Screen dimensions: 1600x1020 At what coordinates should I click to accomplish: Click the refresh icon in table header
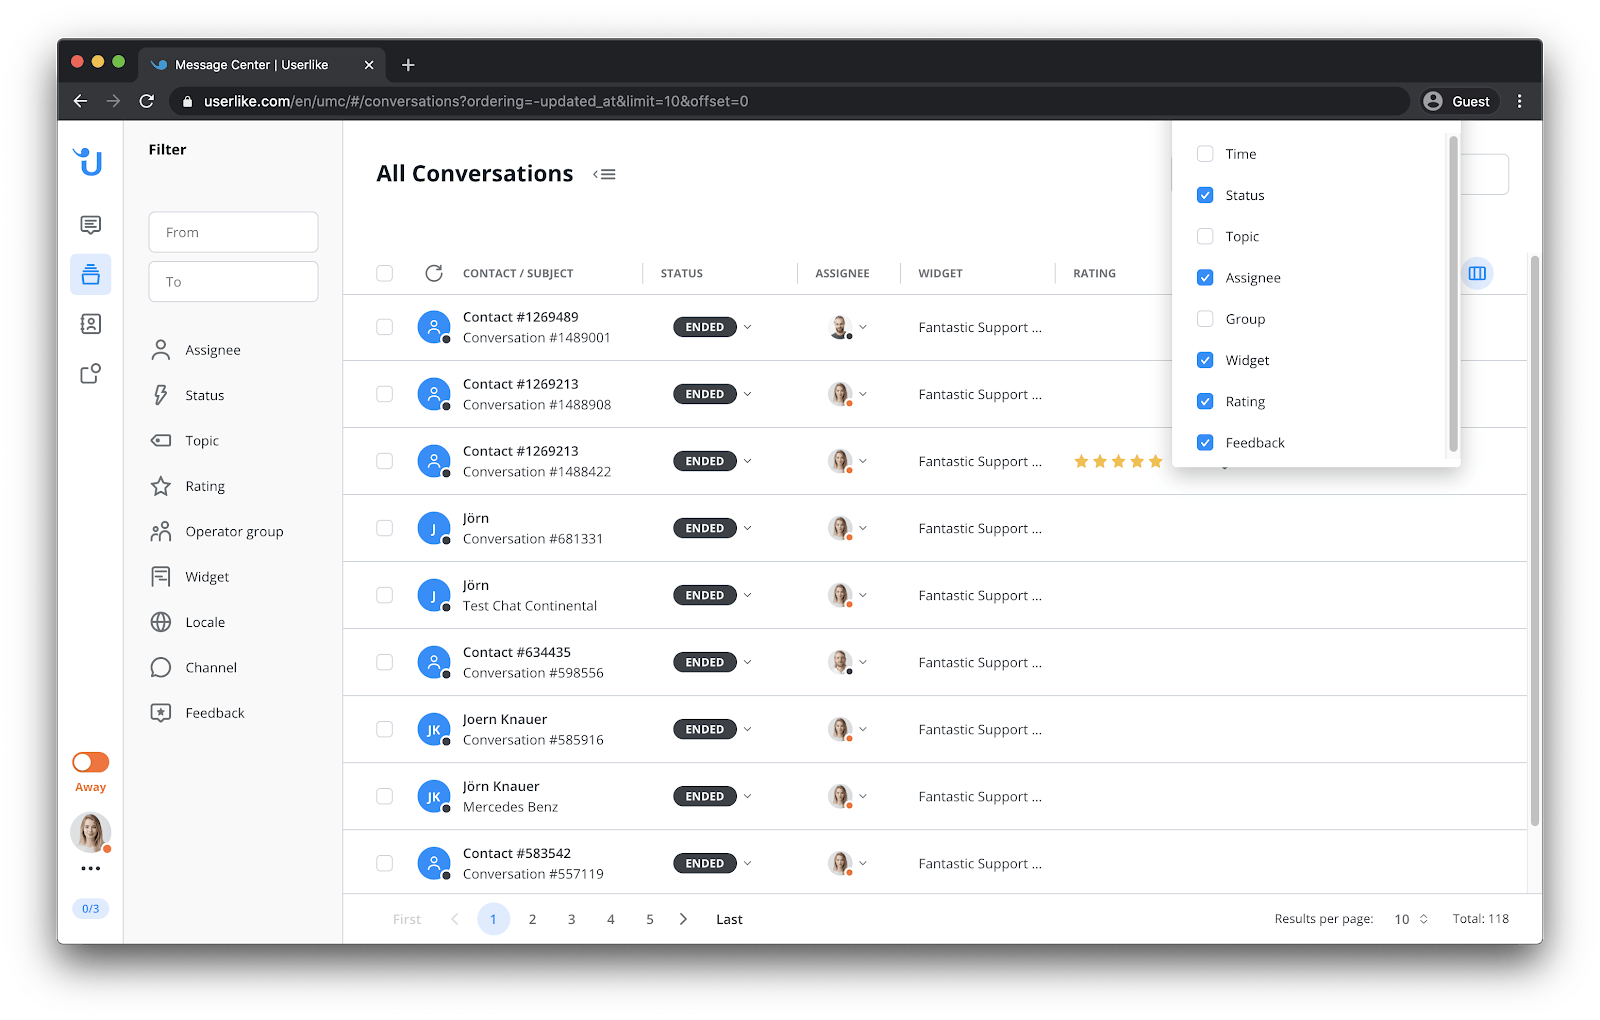click(x=434, y=273)
